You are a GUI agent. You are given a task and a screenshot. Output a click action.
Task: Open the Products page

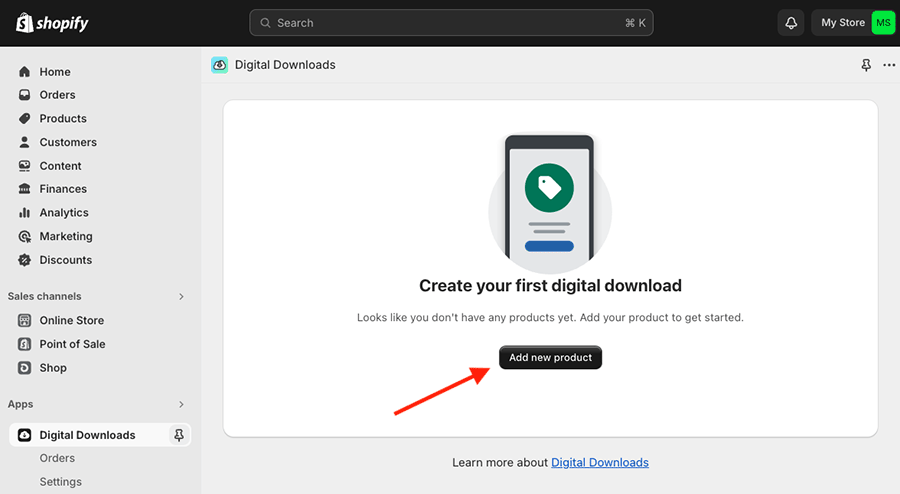[63, 118]
